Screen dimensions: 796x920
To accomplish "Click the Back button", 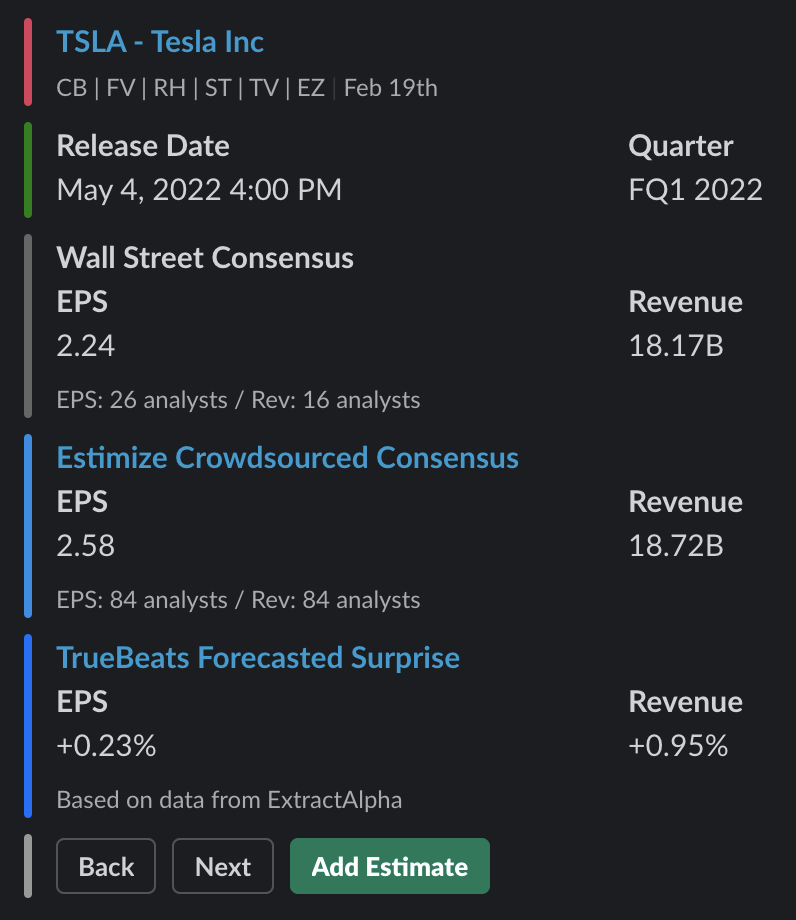I will (x=106, y=866).
